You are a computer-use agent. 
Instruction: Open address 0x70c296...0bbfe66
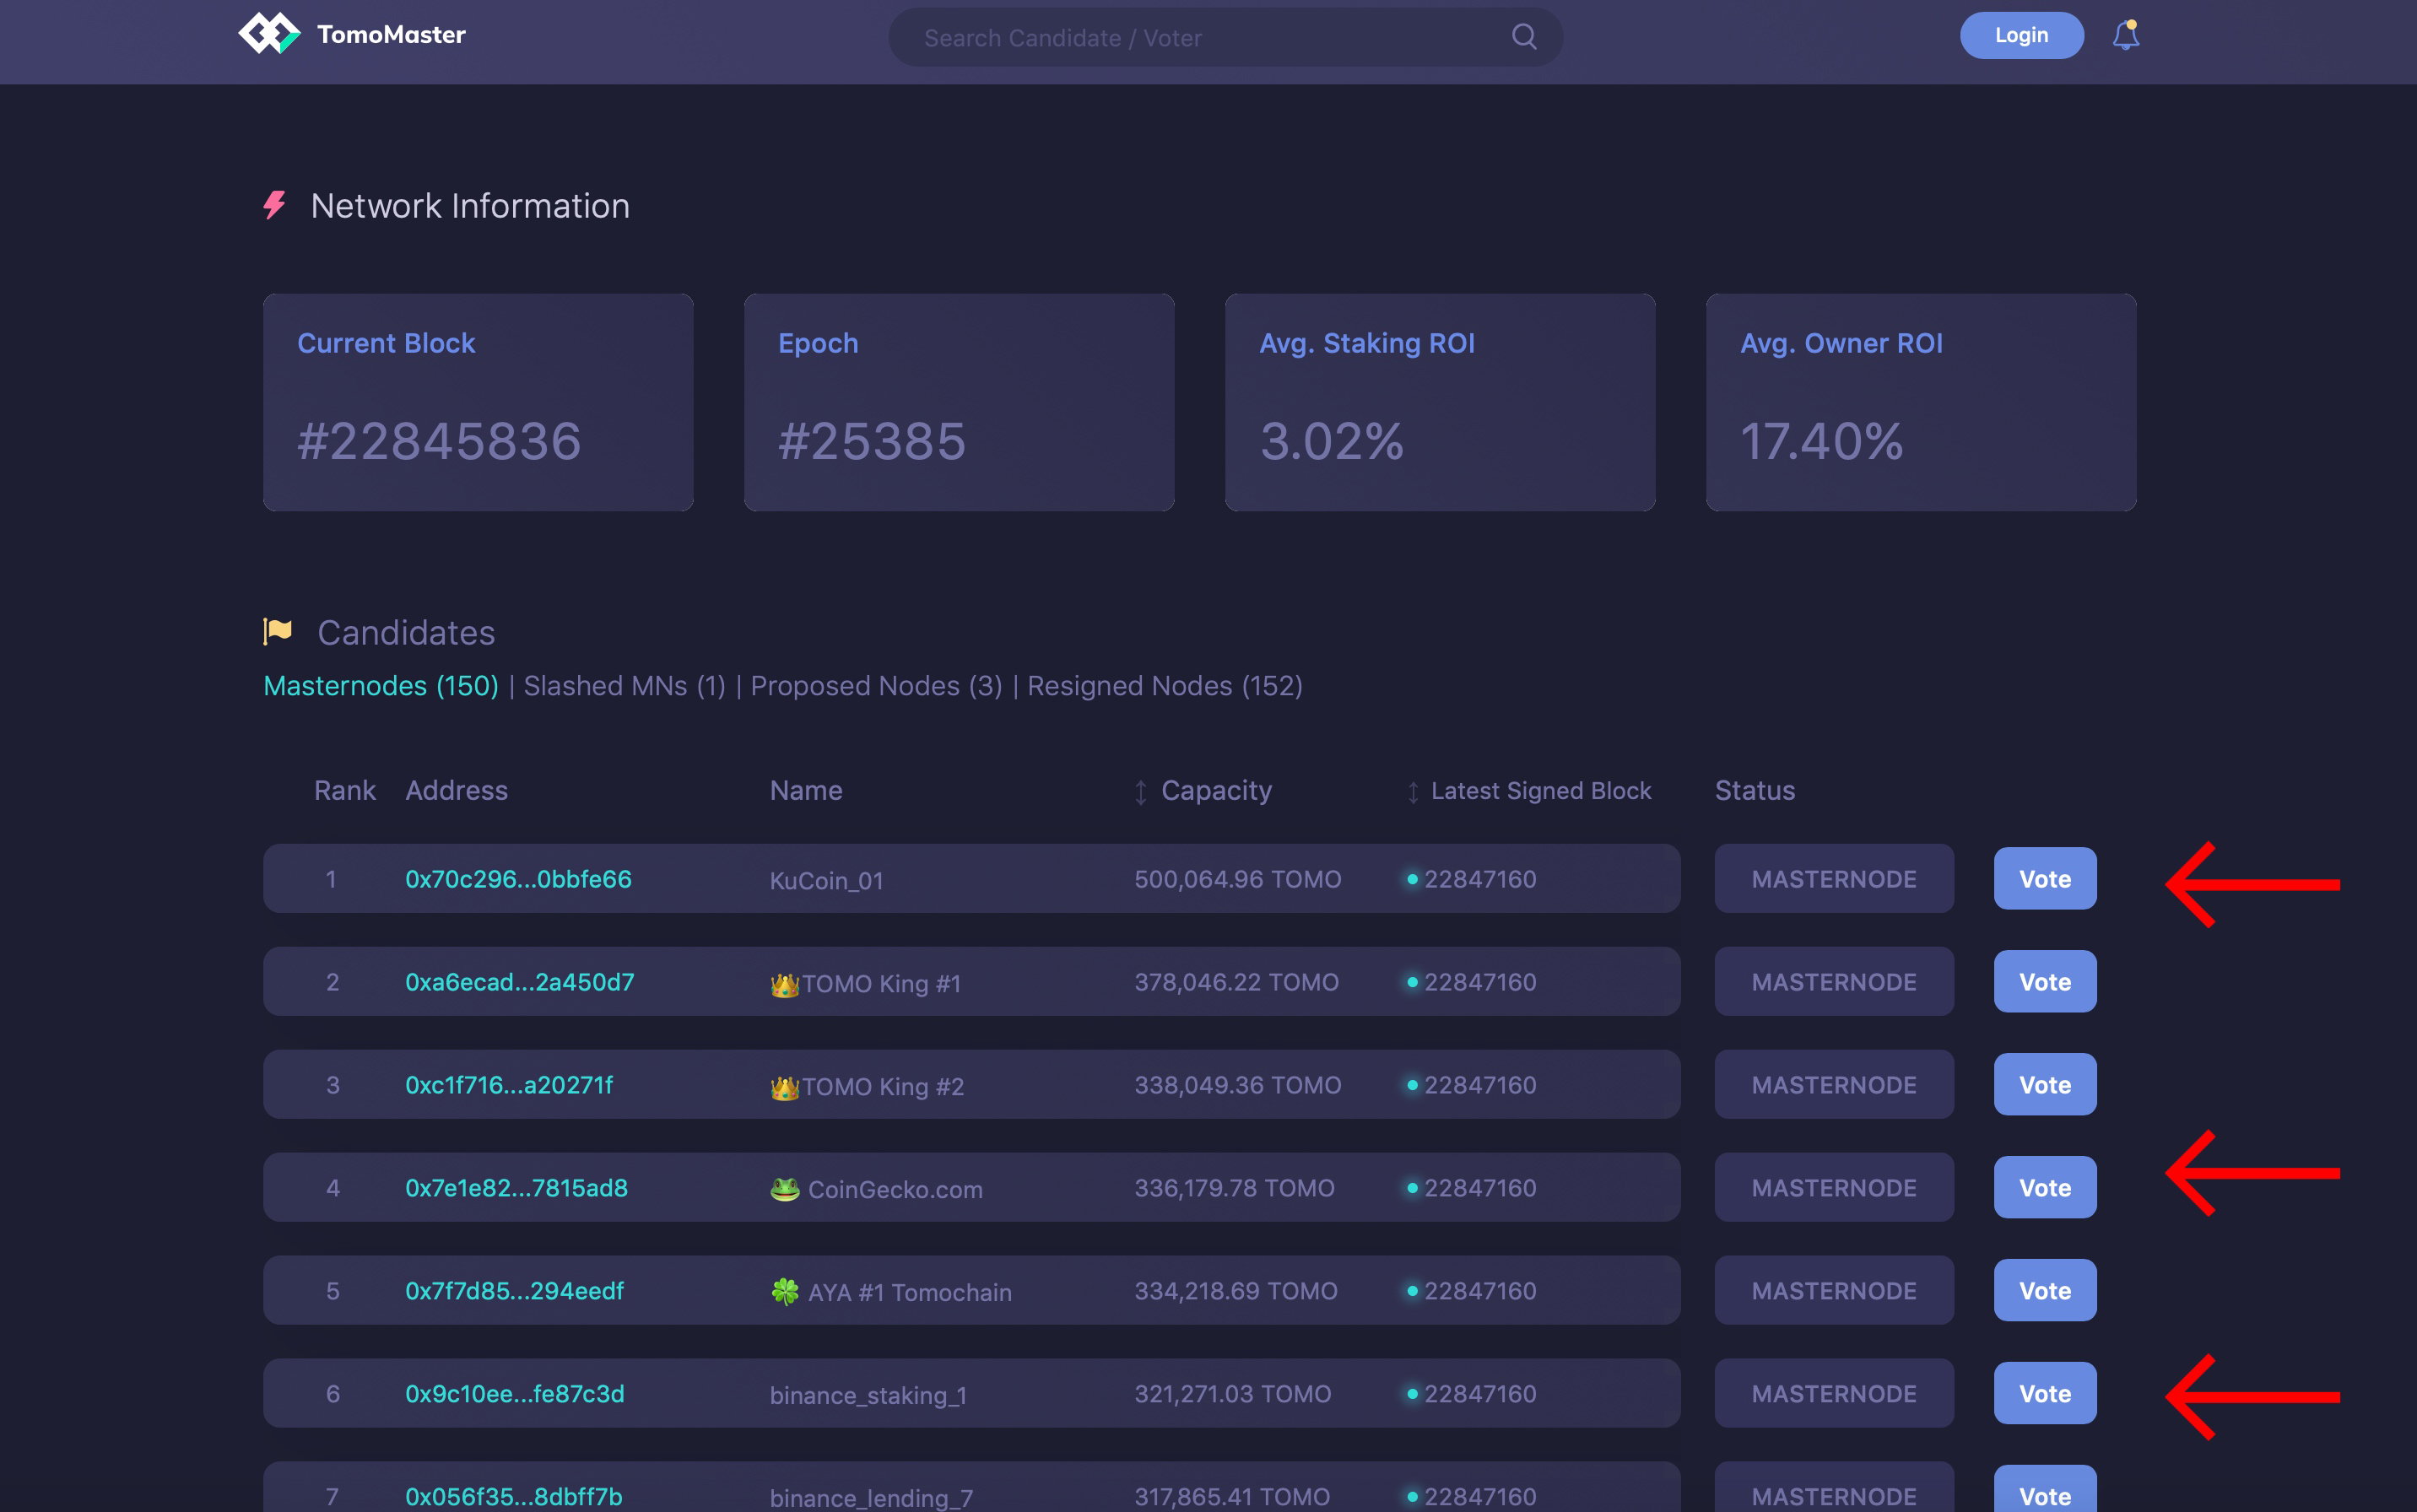pyautogui.click(x=518, y=879)
